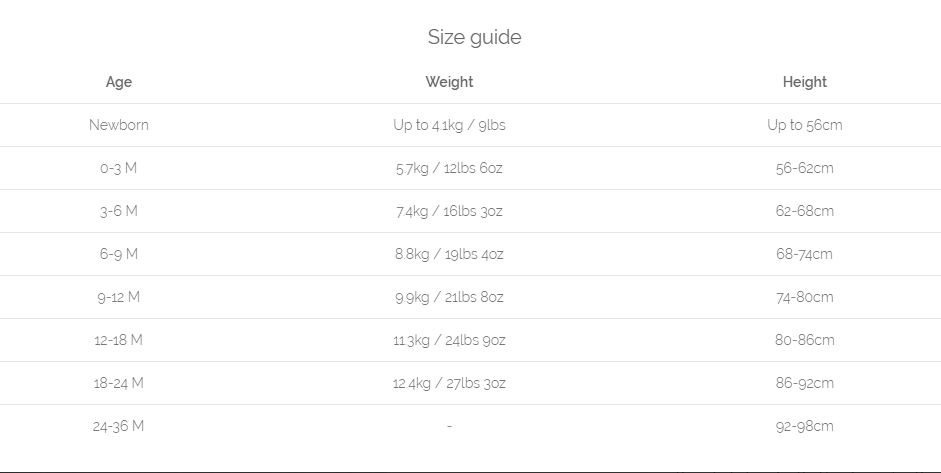Select the 0-3 M age row

click(119, 168)
